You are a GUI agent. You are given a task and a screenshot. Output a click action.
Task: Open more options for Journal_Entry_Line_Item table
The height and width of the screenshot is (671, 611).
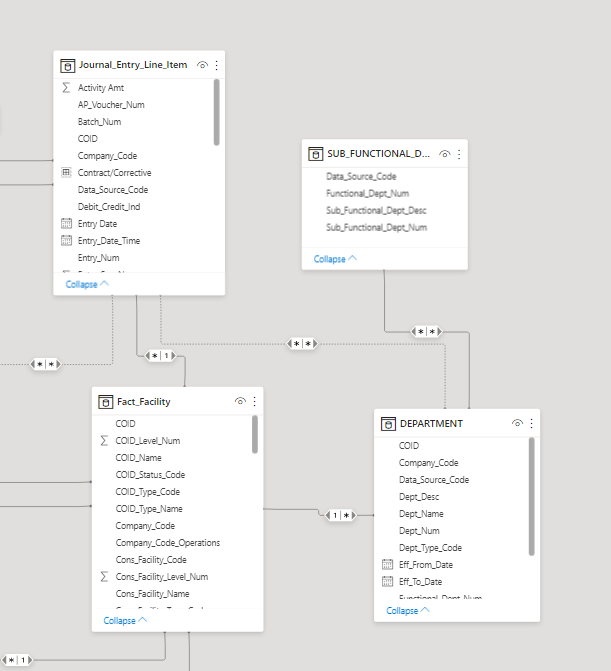pos(217,65)
